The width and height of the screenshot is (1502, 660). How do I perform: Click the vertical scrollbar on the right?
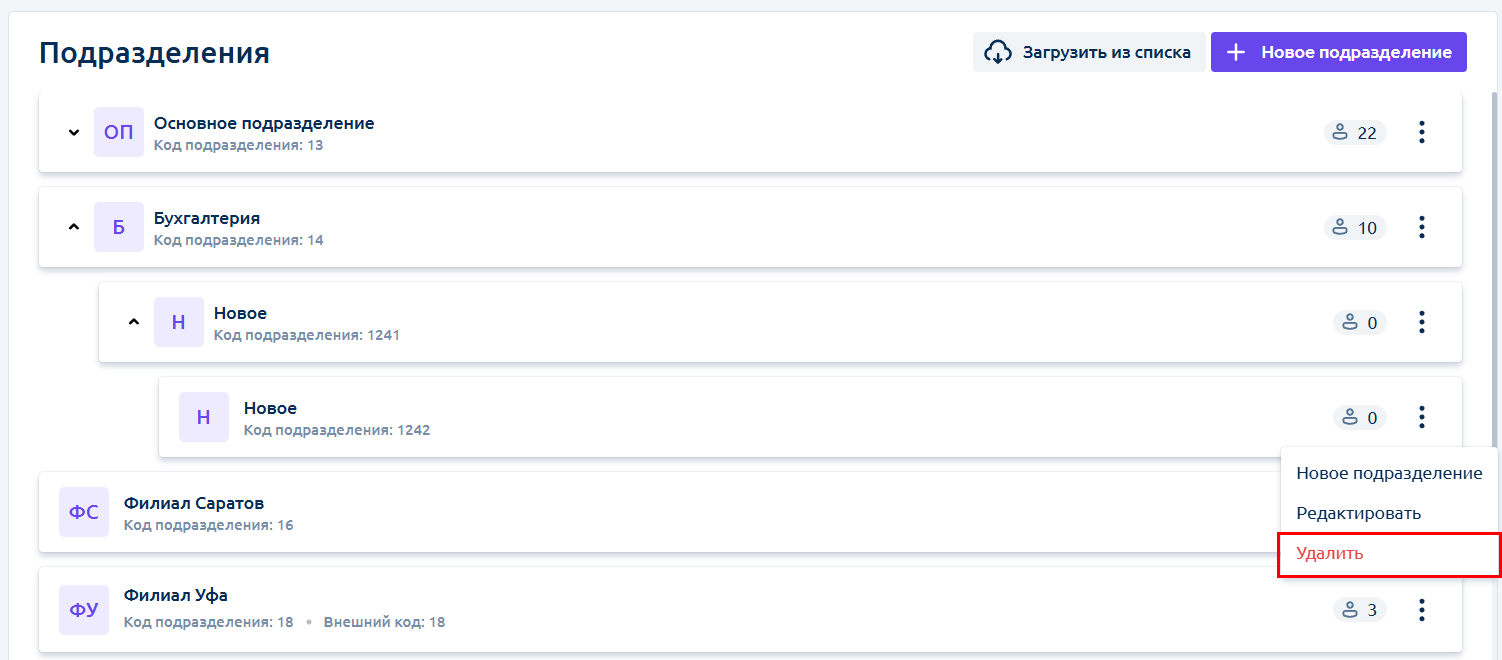(1496, 270)
